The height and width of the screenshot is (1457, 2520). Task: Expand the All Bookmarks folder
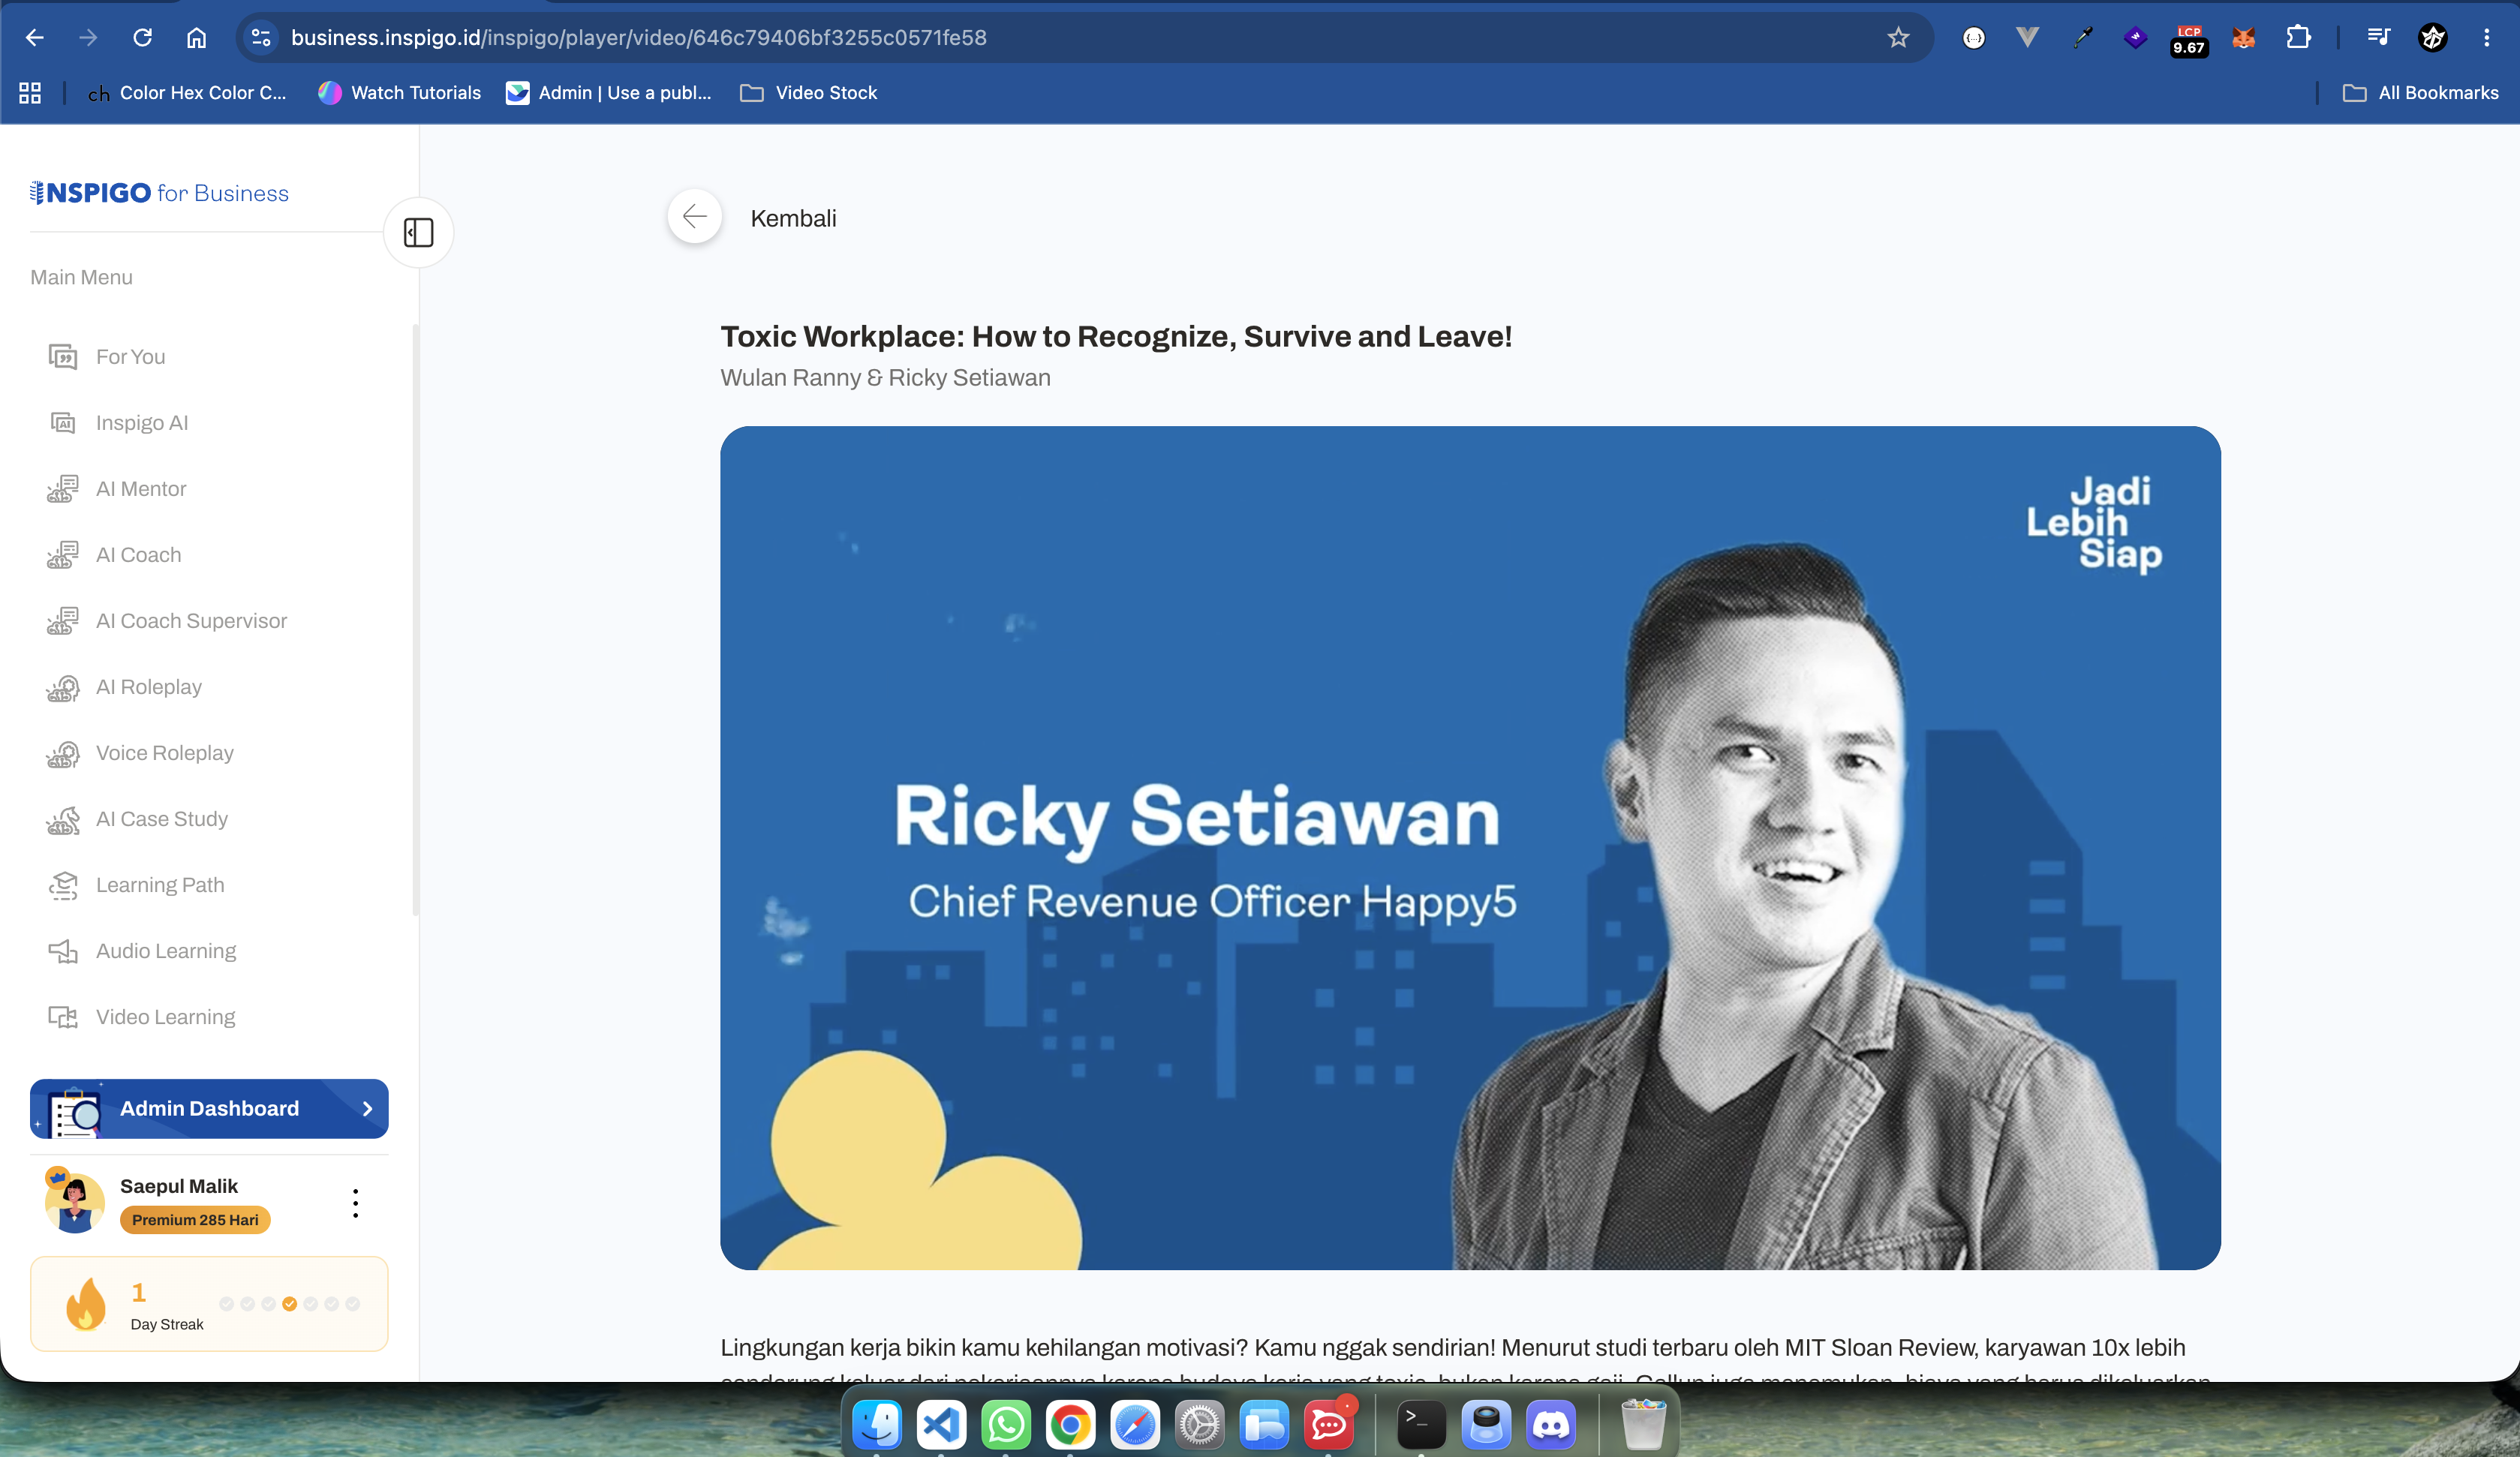point(2420,93)
